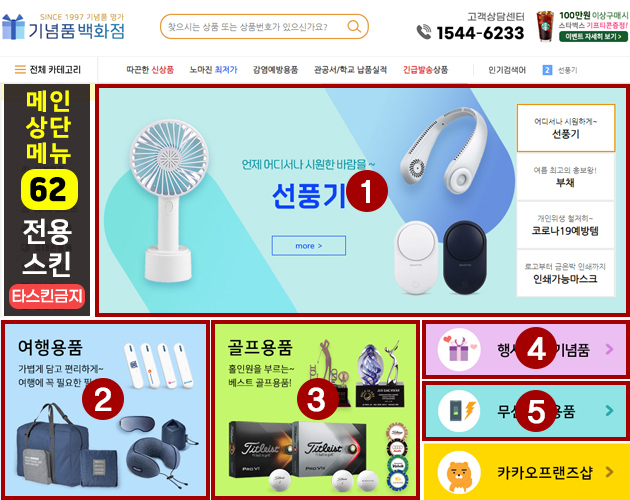Click the 'more >' button on banner

[x=309, y=246]
